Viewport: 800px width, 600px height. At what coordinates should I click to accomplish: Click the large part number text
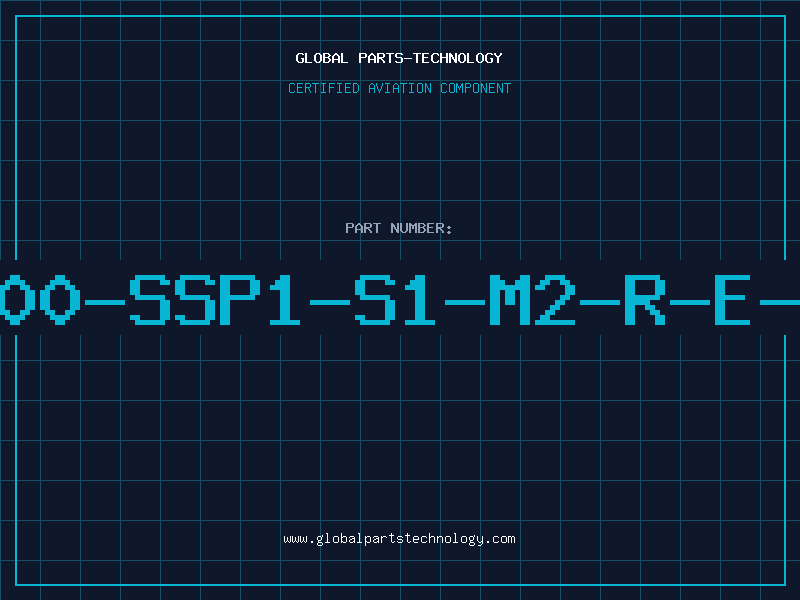pyautogui.click(x=400, y=299)
